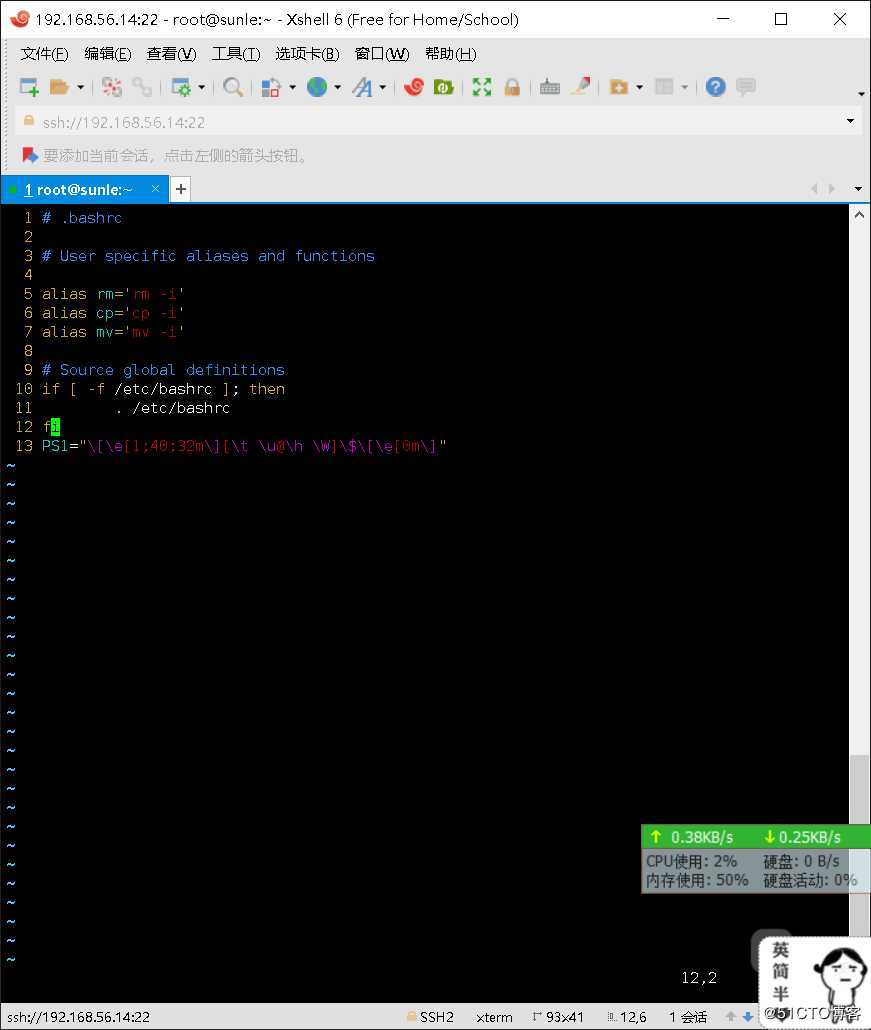Expand the session properties dropdown arrow
Screen dimensions: 871x1030
point(201,87)
